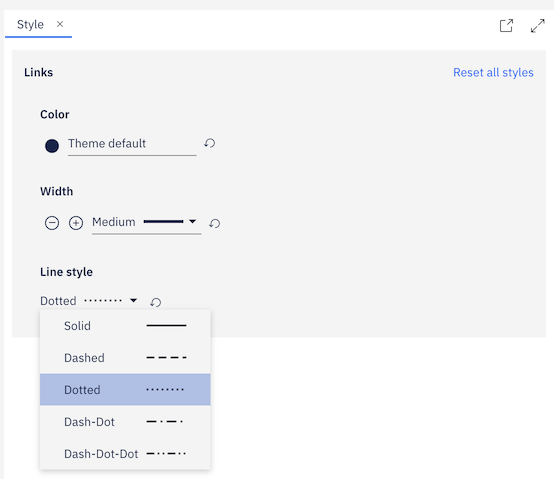Click the Theme default color field
Image resolution: width=554 pixels, height=479 pixels.
(x=132, y=144)
